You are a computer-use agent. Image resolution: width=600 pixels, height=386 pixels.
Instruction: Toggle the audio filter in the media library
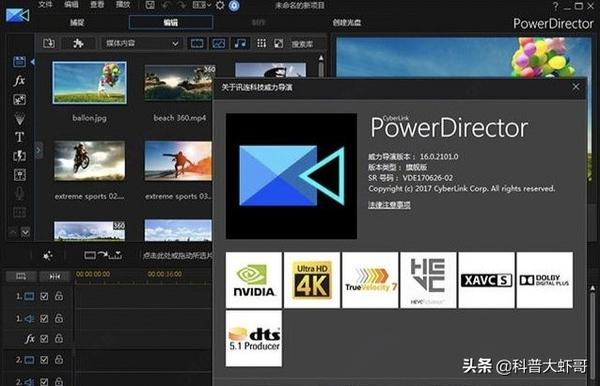[x=240, y=43]
